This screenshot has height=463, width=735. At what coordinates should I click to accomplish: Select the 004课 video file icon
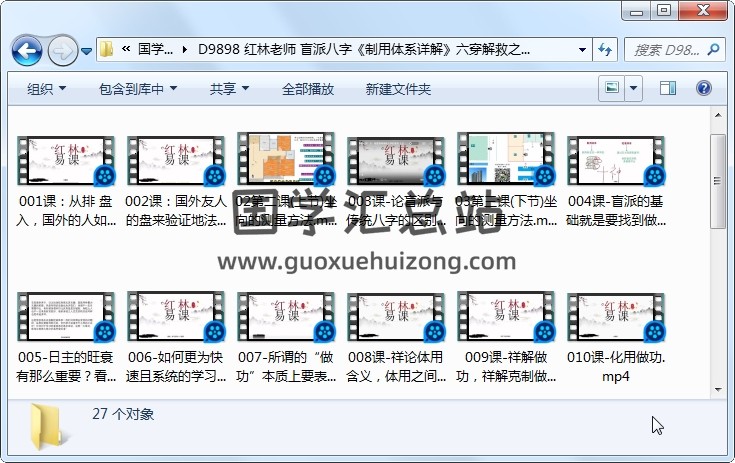pyautogui.click(x=616, y=161)
